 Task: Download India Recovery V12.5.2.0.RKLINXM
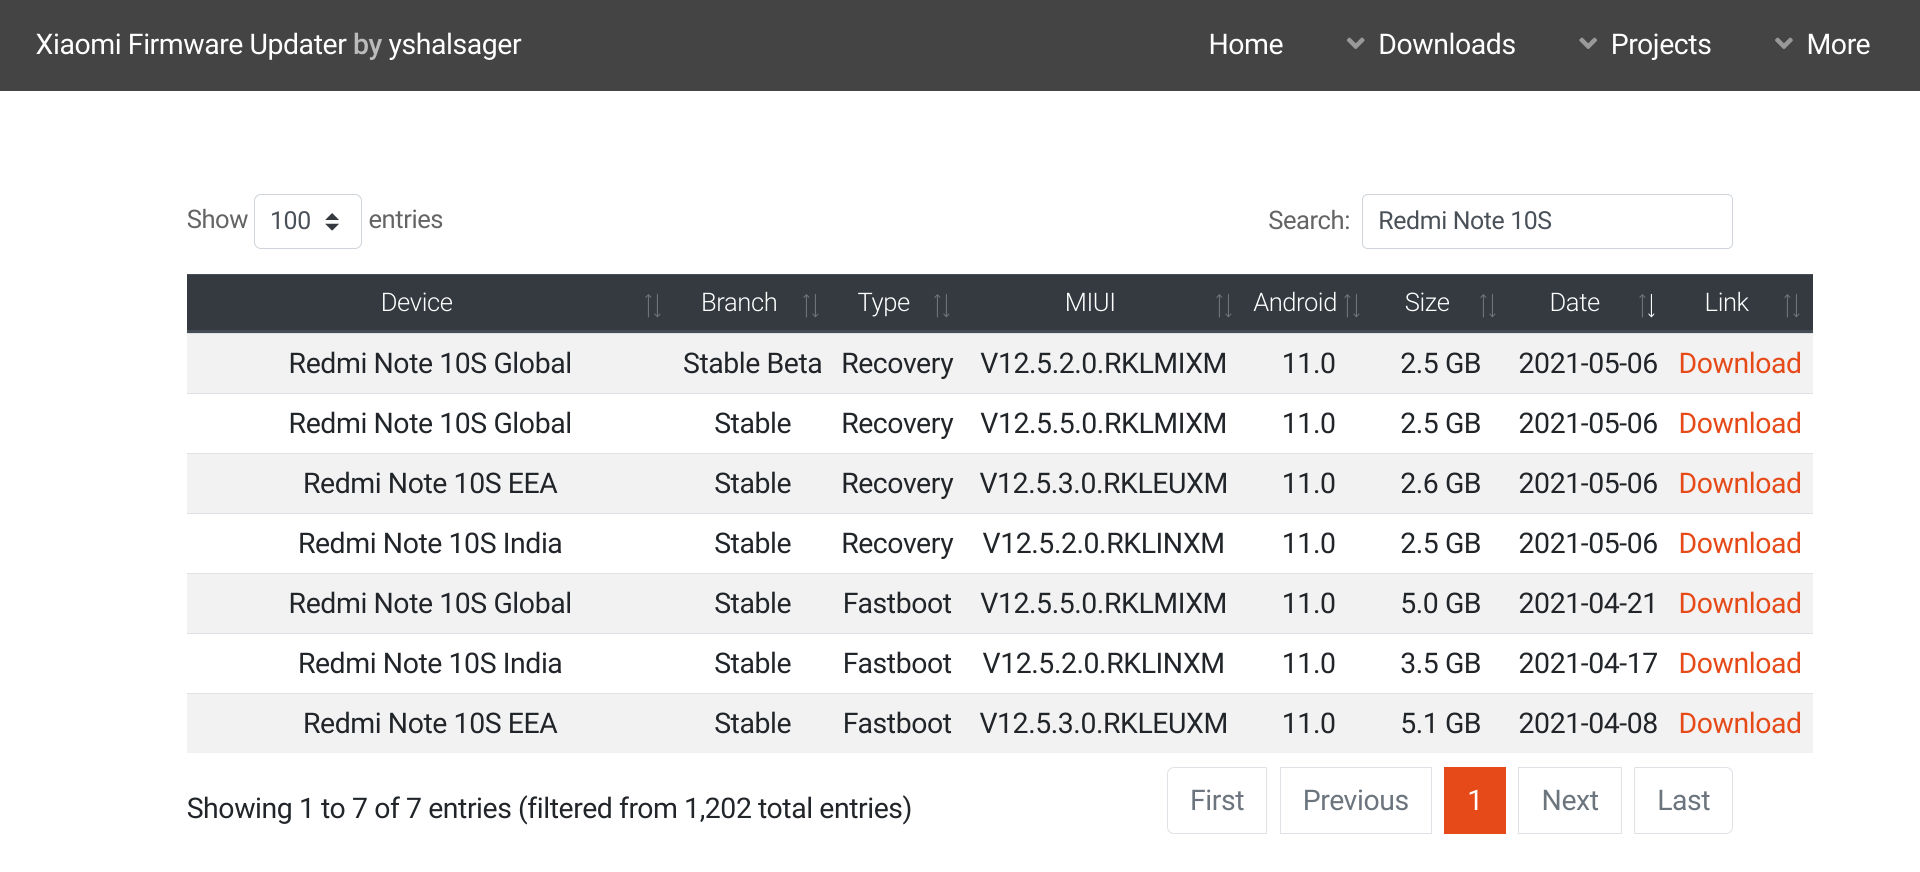pos(1740,544)
